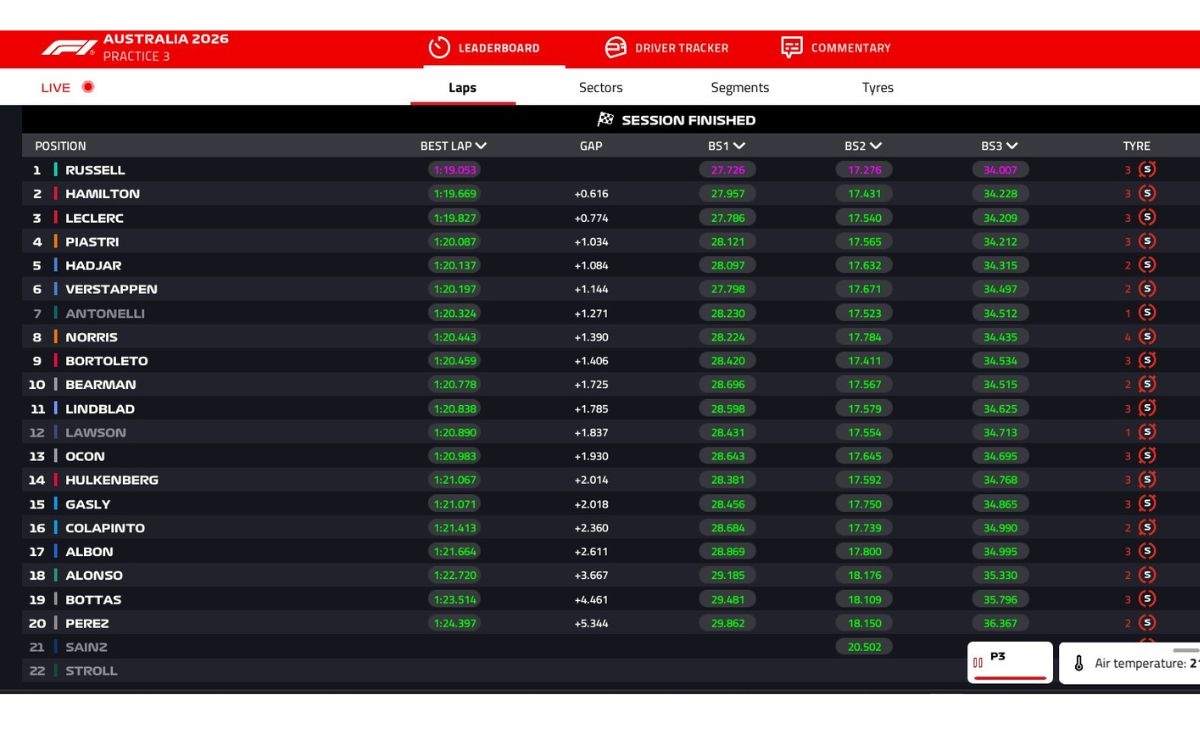The width and height of the screenshot is (1200, 729).
Task: Open the BS3 column dropdown
Action: pyautogui.click(x=1013, y=145)
